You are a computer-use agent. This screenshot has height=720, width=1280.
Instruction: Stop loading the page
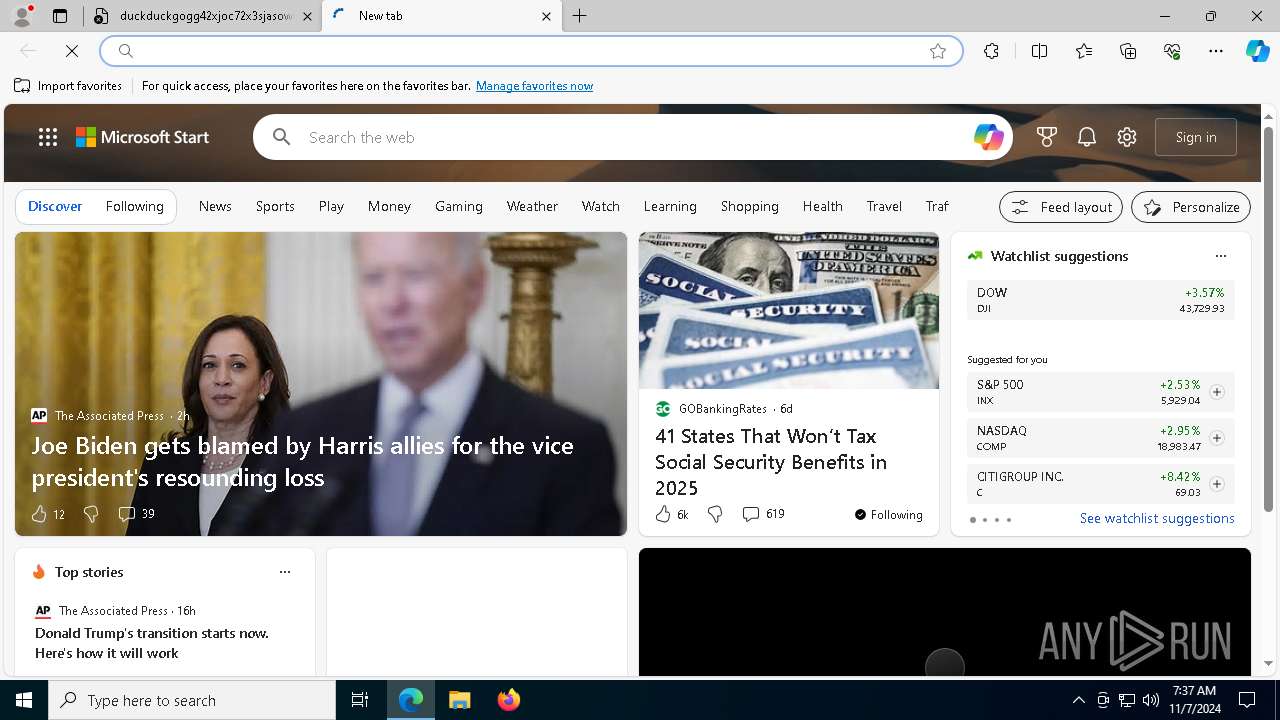tap(72, 51)
